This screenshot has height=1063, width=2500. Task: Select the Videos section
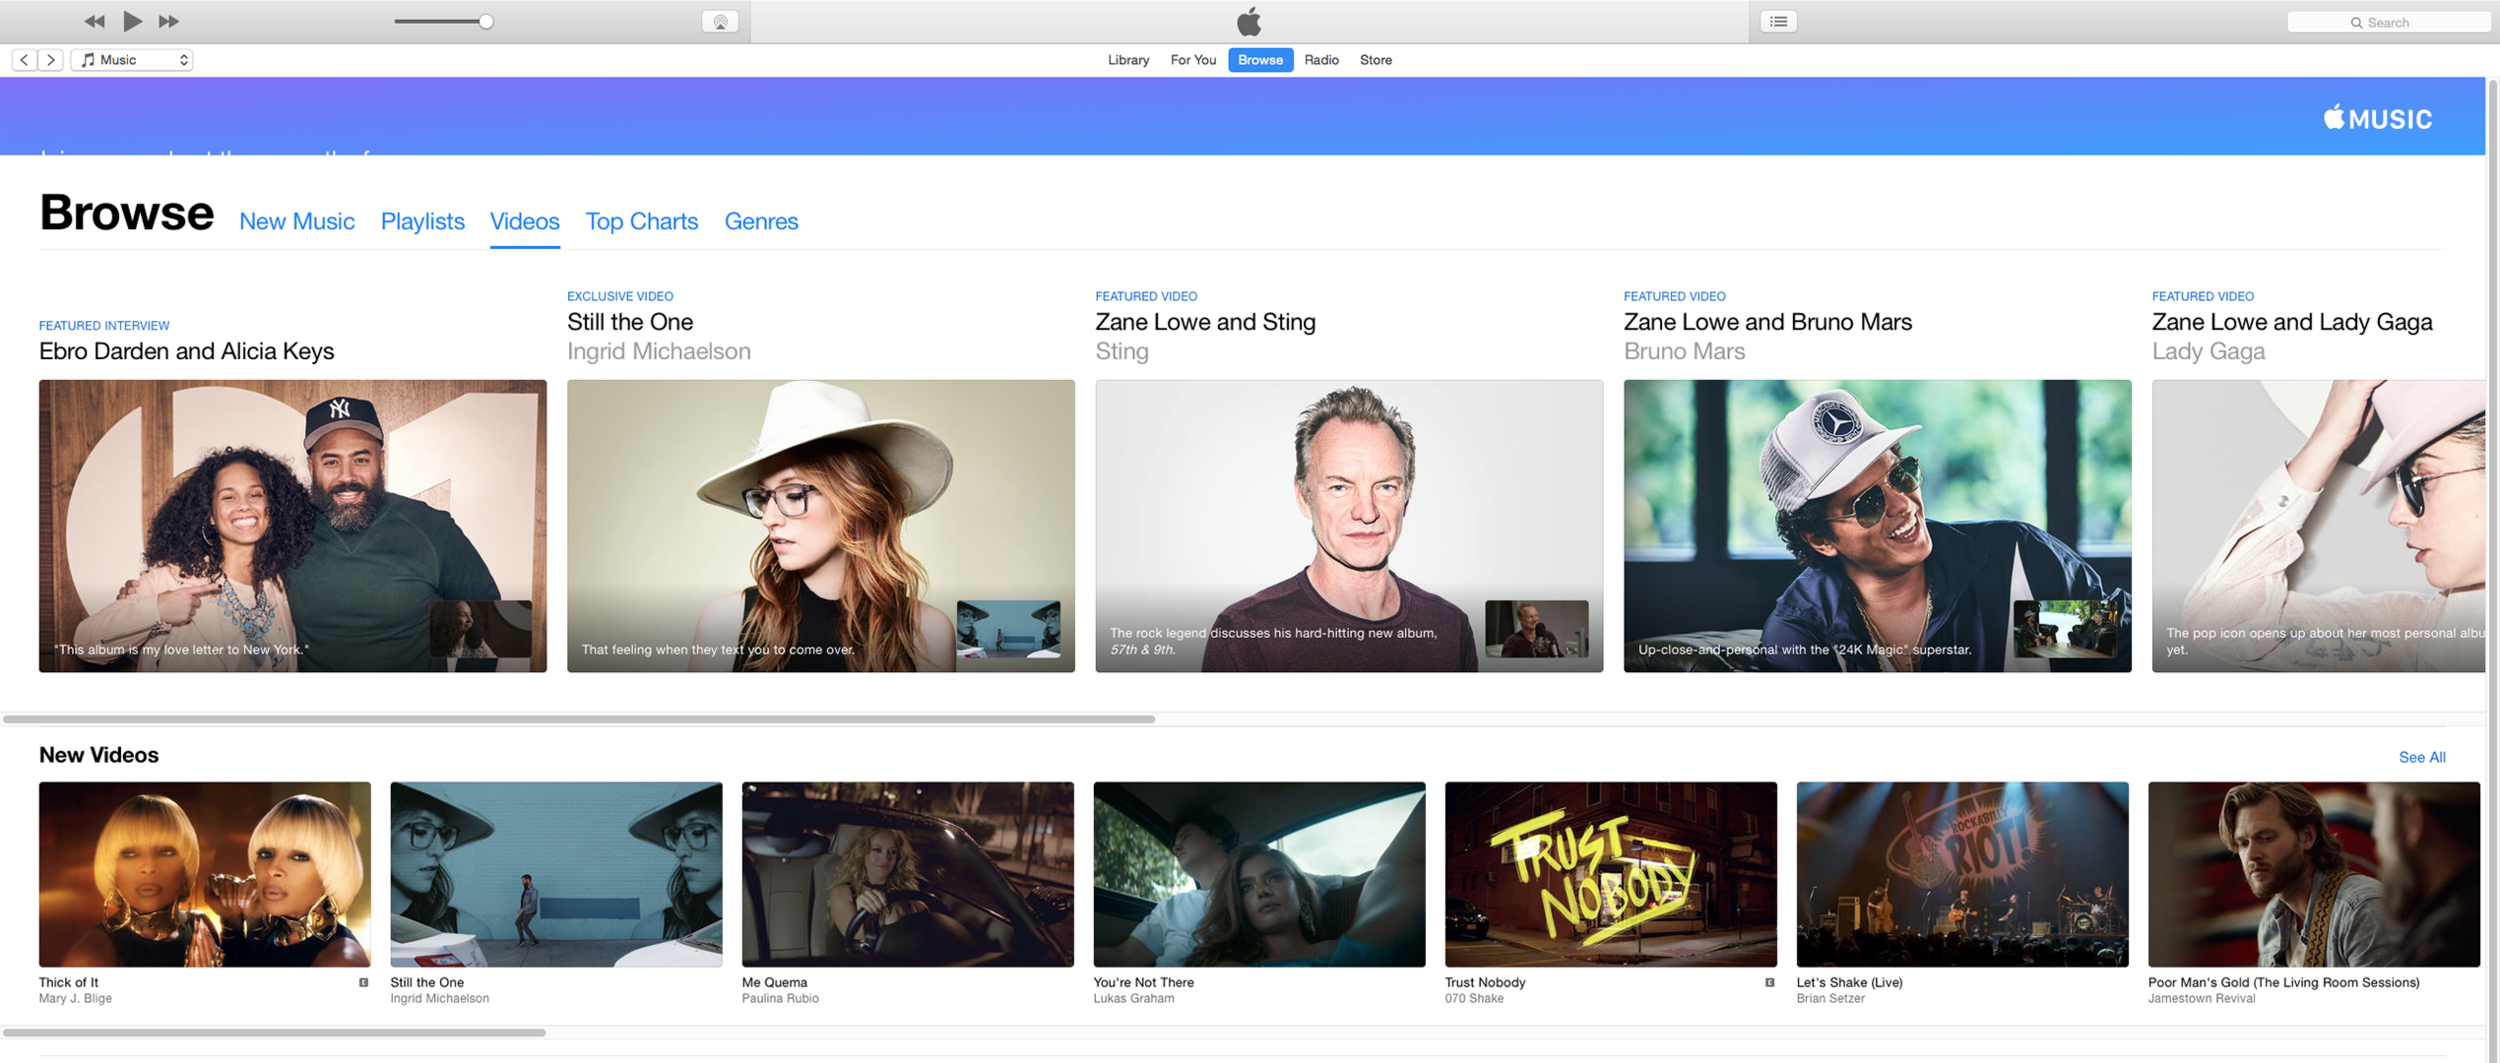(524, 221)
